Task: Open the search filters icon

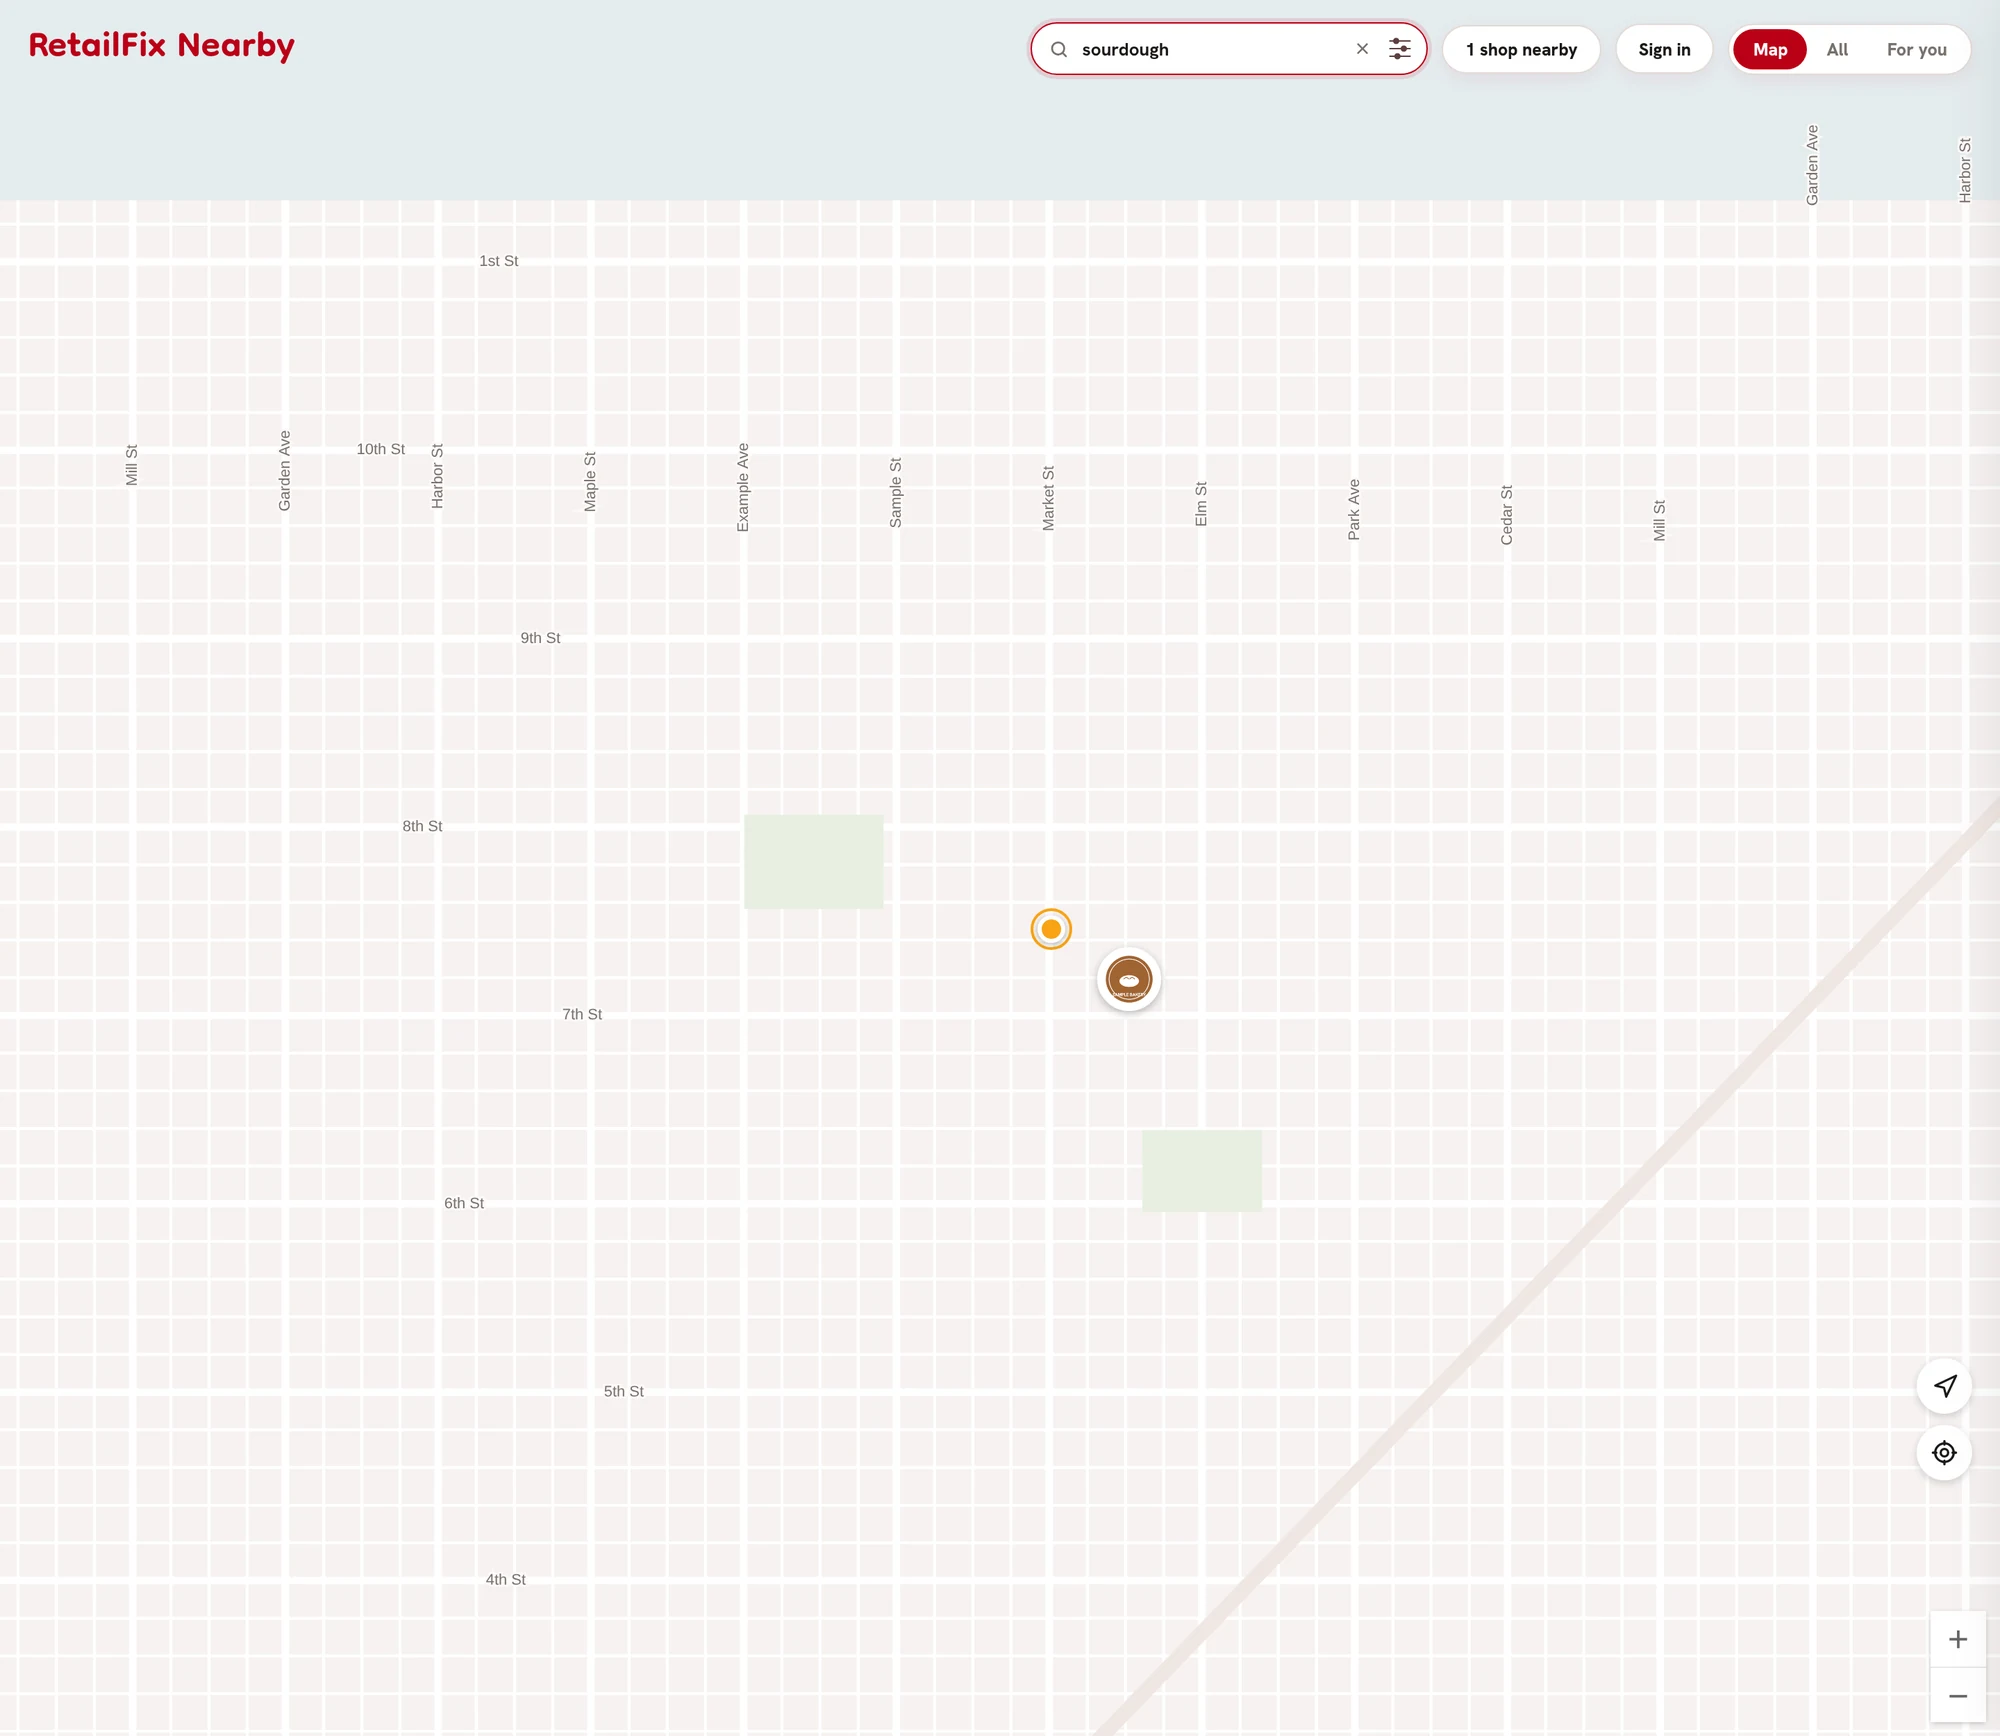Action: (x=1400, y=49)
